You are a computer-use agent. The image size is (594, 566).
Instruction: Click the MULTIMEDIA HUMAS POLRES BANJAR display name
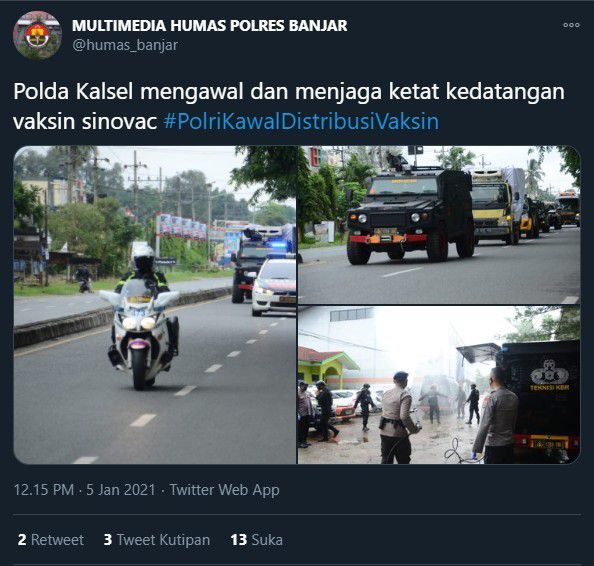coord(209,26)
